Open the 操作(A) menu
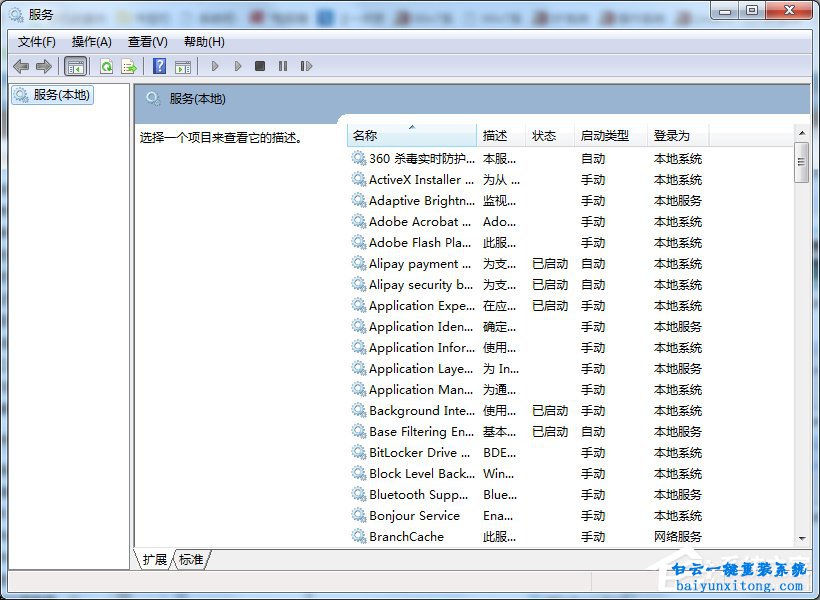 click(92, 42)
